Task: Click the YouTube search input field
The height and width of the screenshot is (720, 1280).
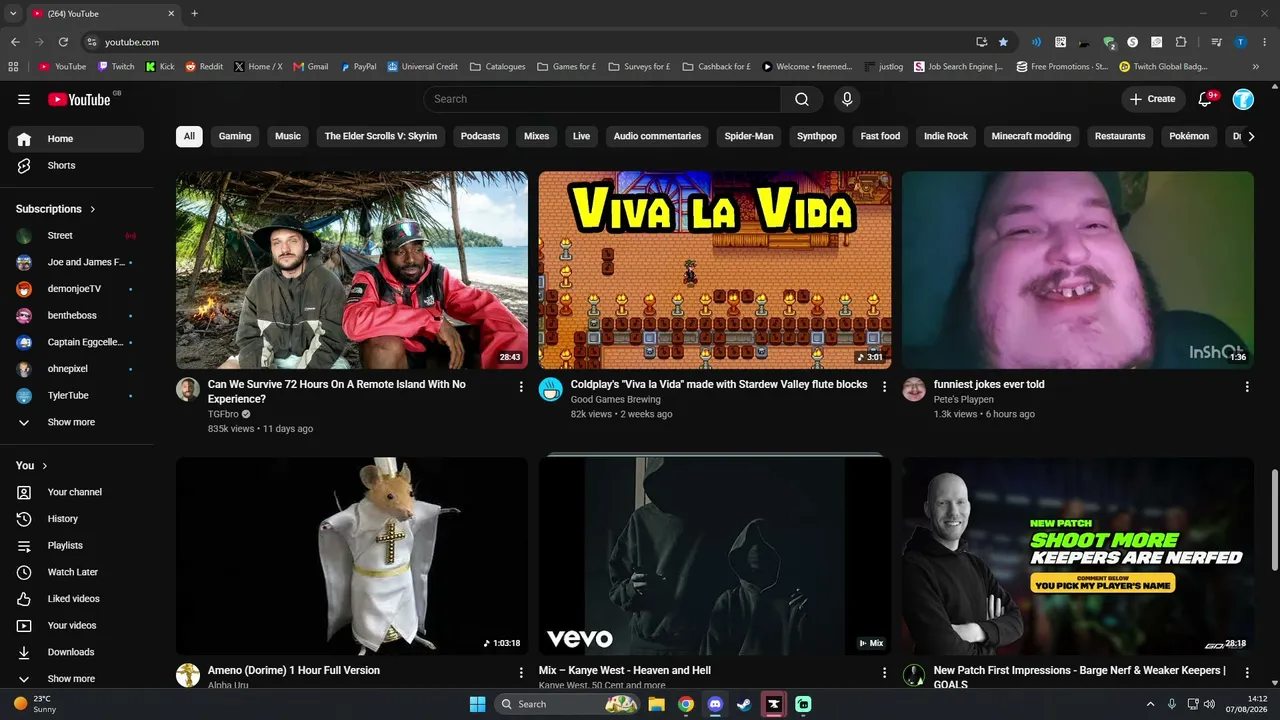Action: [603, 99]
